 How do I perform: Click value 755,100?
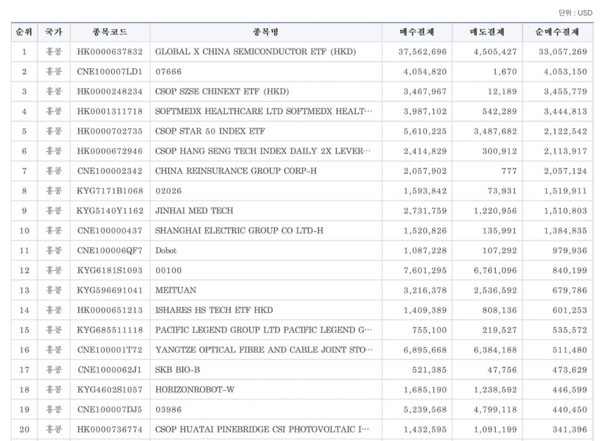429,330
